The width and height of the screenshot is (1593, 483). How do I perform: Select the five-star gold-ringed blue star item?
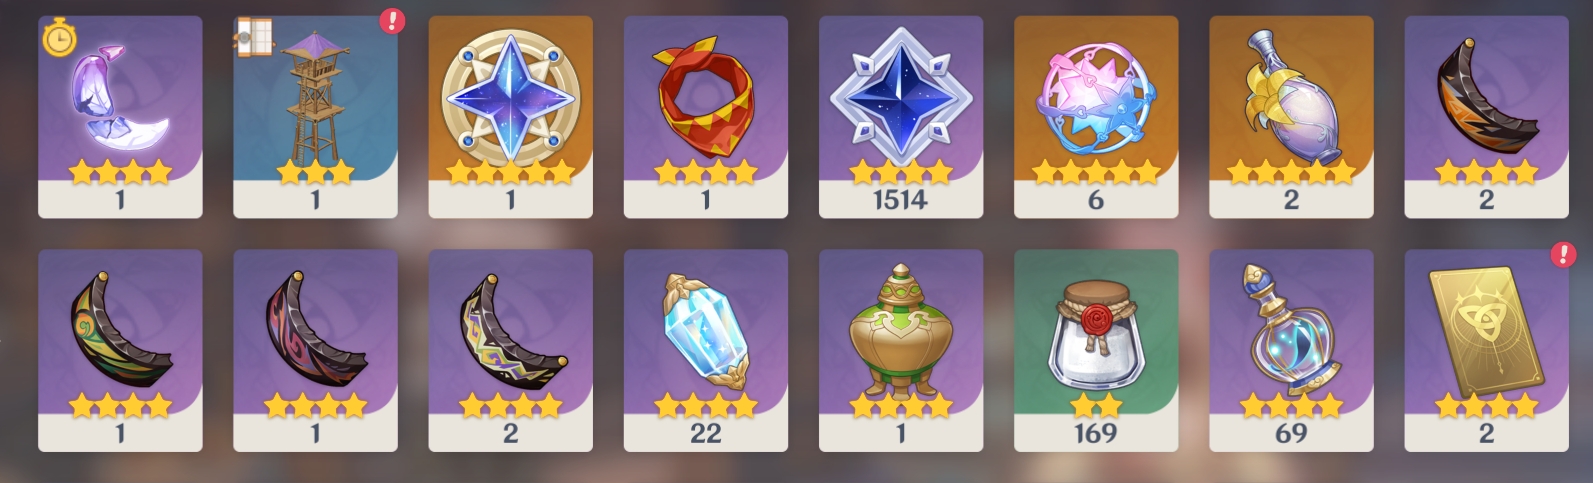[x=510, y=117]
